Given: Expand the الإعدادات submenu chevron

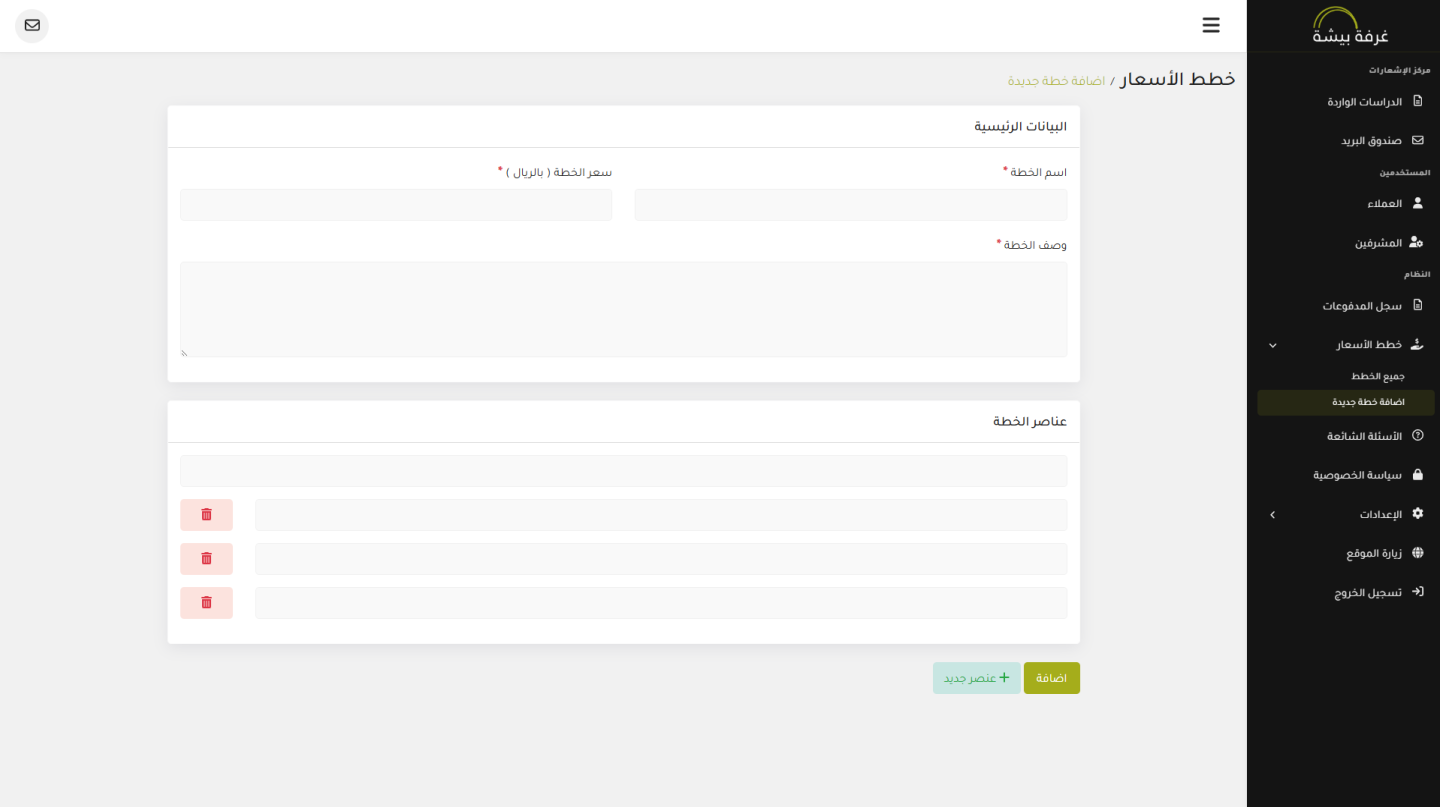Looking at the screenshot, I should 1272,514.
